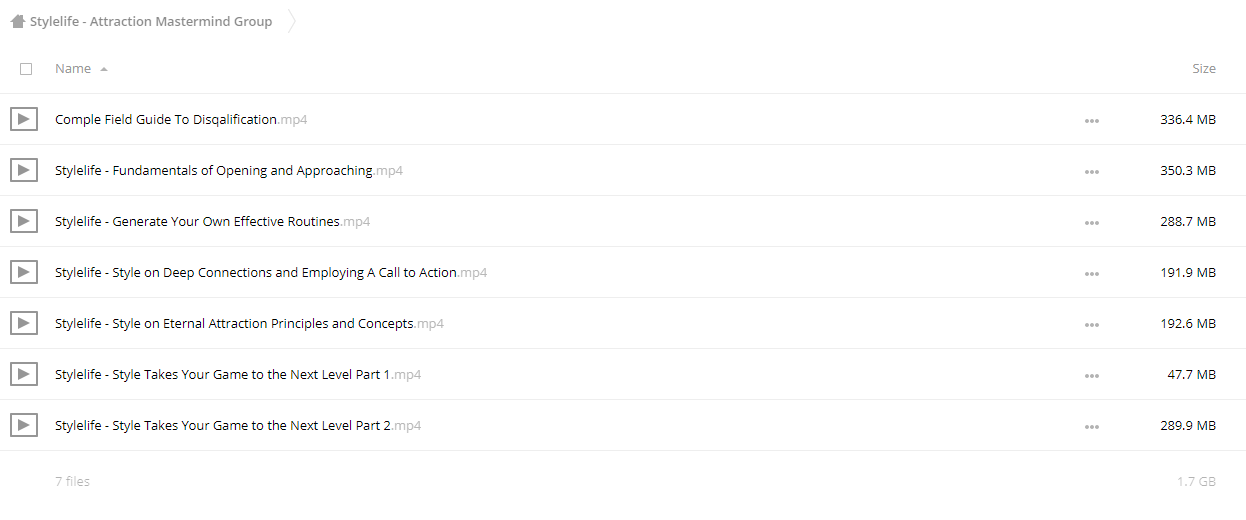Screen dimensions: 1246x520
Task: Sort files by the Name column header
Action: click(73, 69)
